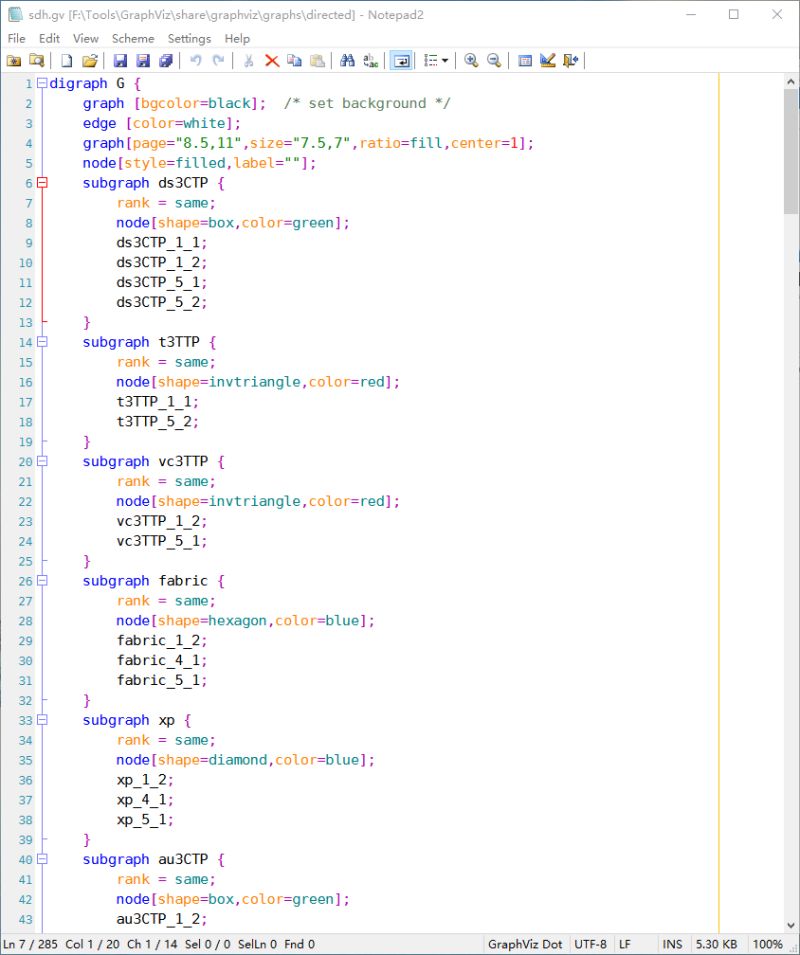Zoom in using the magnifier-plus icon
The width and height of the screenshot is (800, 955).
(470, 61)
